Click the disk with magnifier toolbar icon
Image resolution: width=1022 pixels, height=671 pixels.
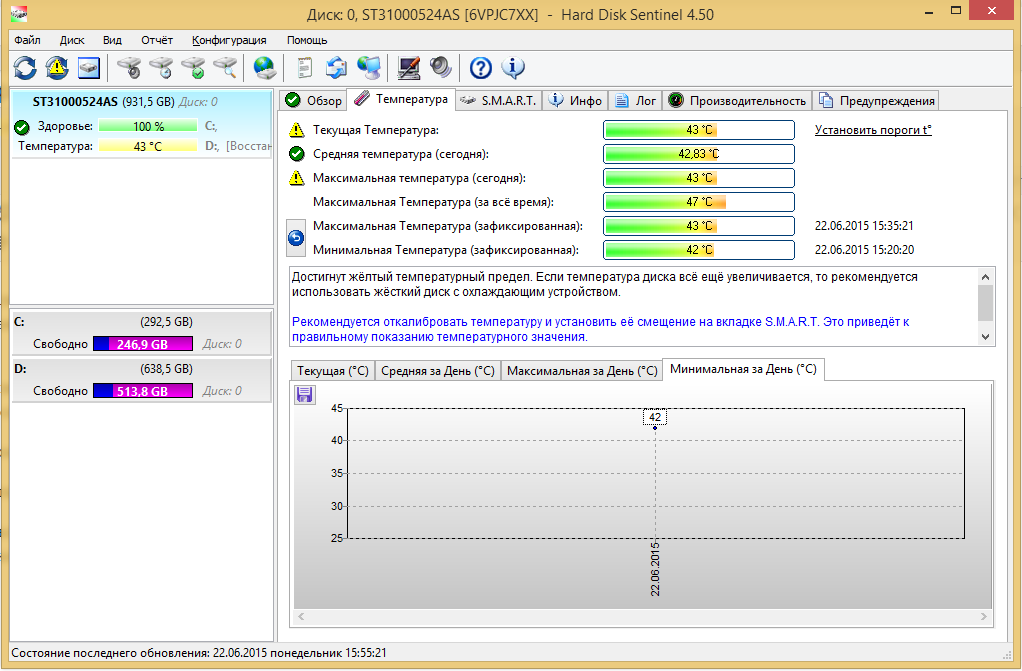(x=225, y=68)
